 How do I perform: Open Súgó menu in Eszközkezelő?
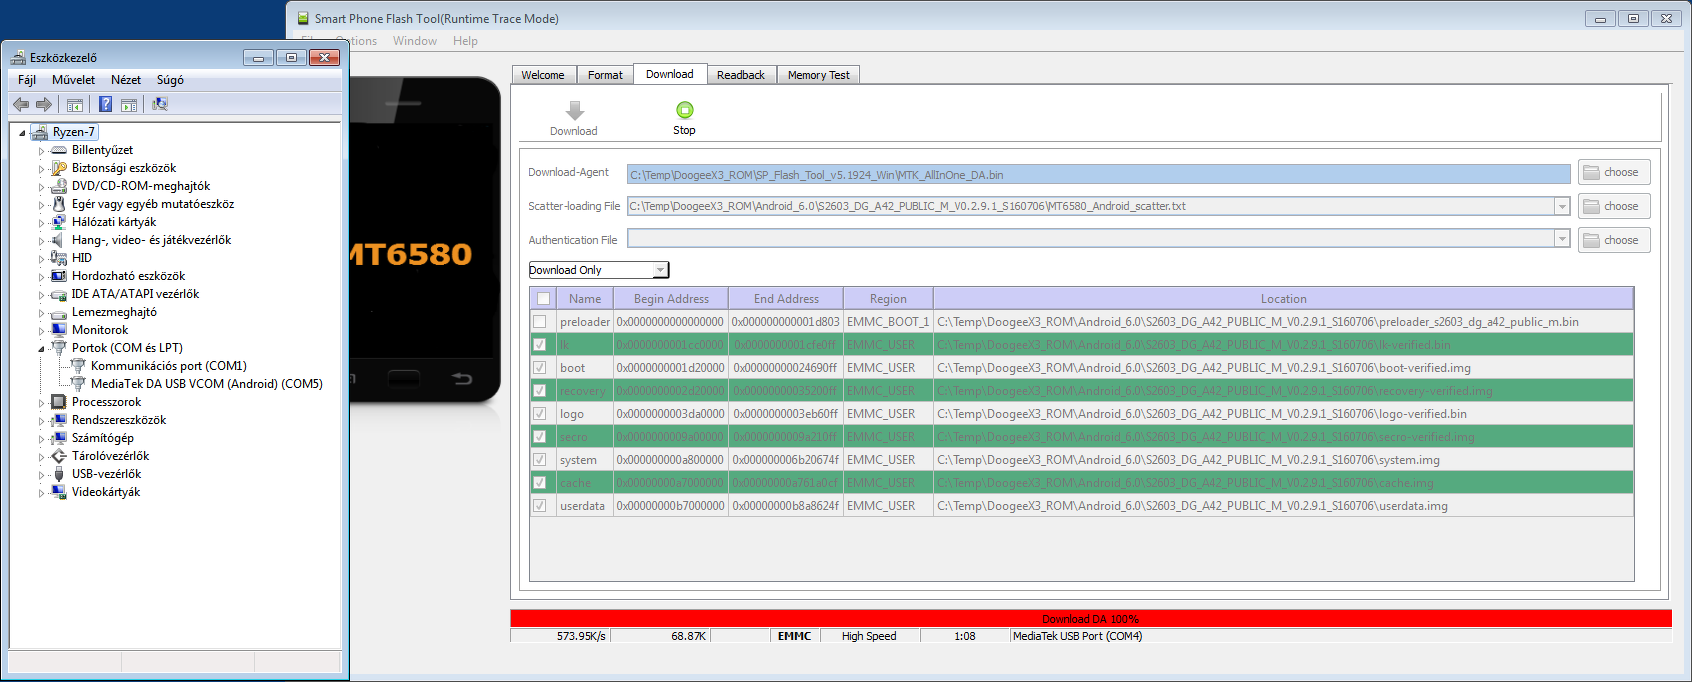[170, 80]
